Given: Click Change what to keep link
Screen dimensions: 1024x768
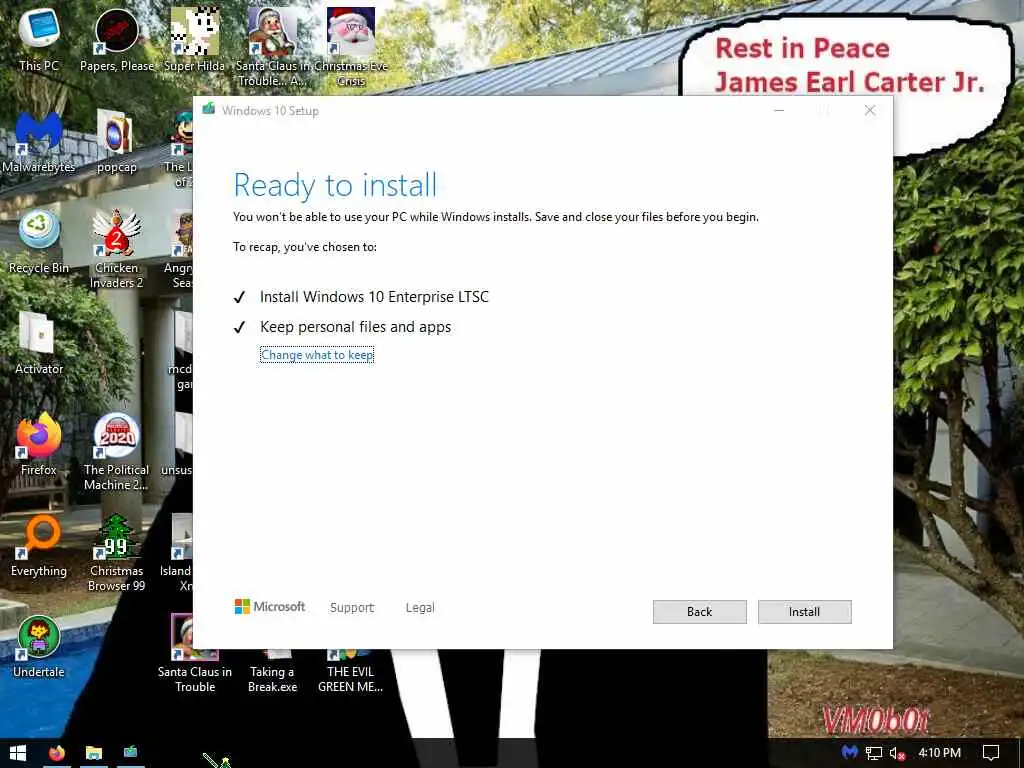Looking at the screenshot, I should 317,355.
